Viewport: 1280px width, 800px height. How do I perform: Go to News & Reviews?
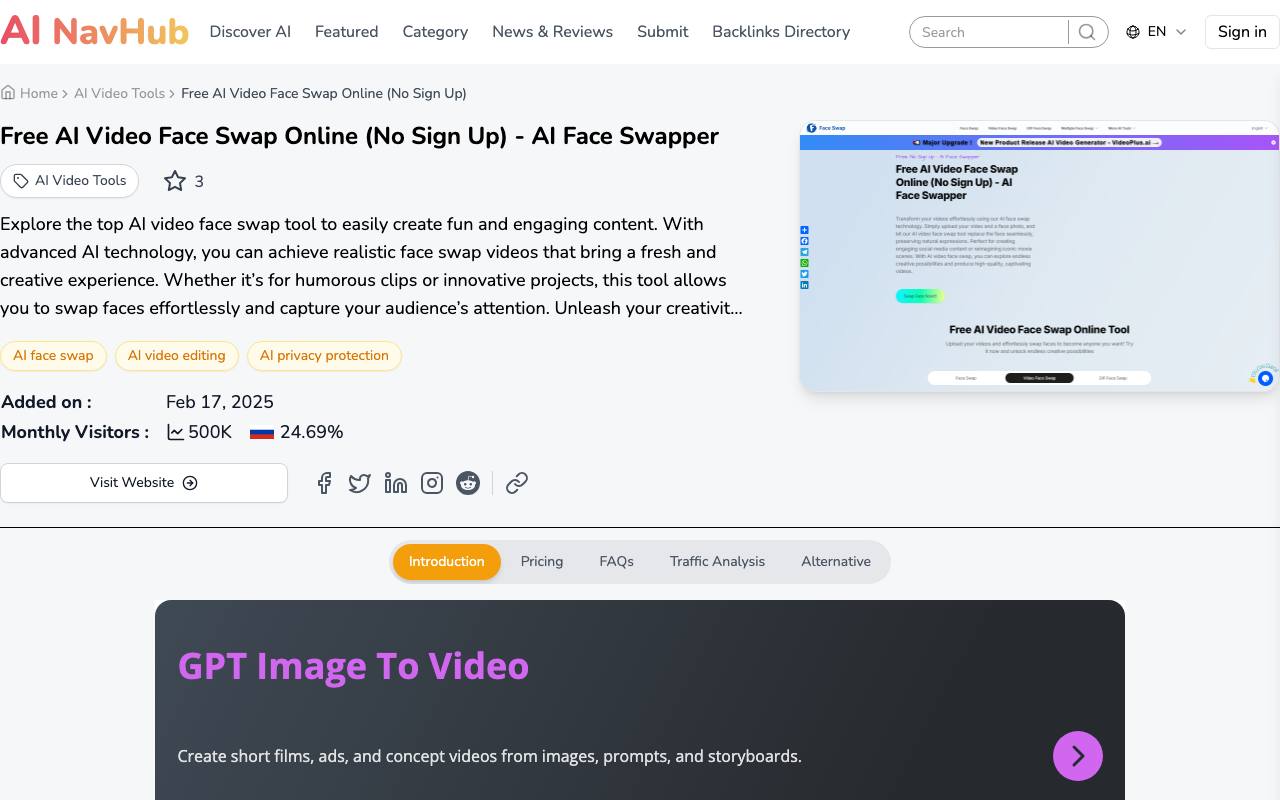point(552,32)
